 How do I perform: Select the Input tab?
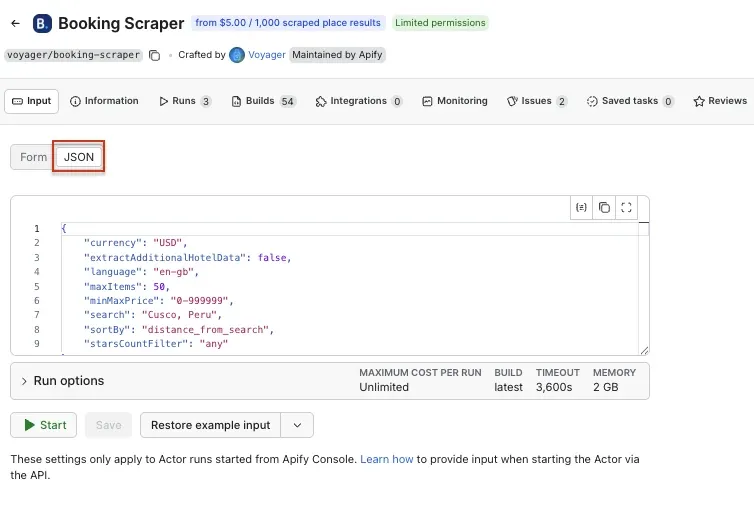click(31, 101)
